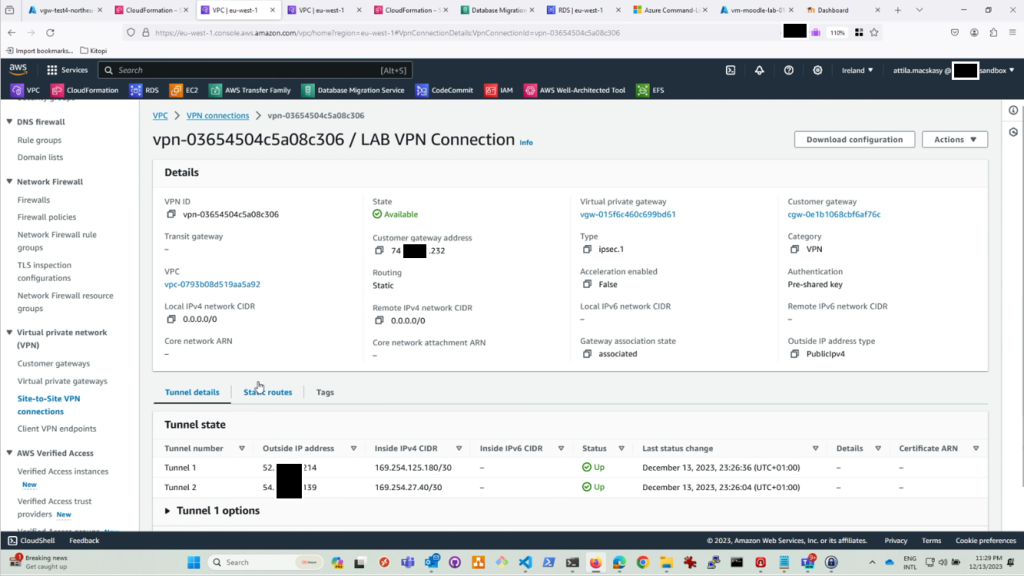The height and width of the screenshot is (576, 1024).
Task: Open the CloudShell icon in top navigation bar
Action: pyautogui.click(x=731, y=70)
